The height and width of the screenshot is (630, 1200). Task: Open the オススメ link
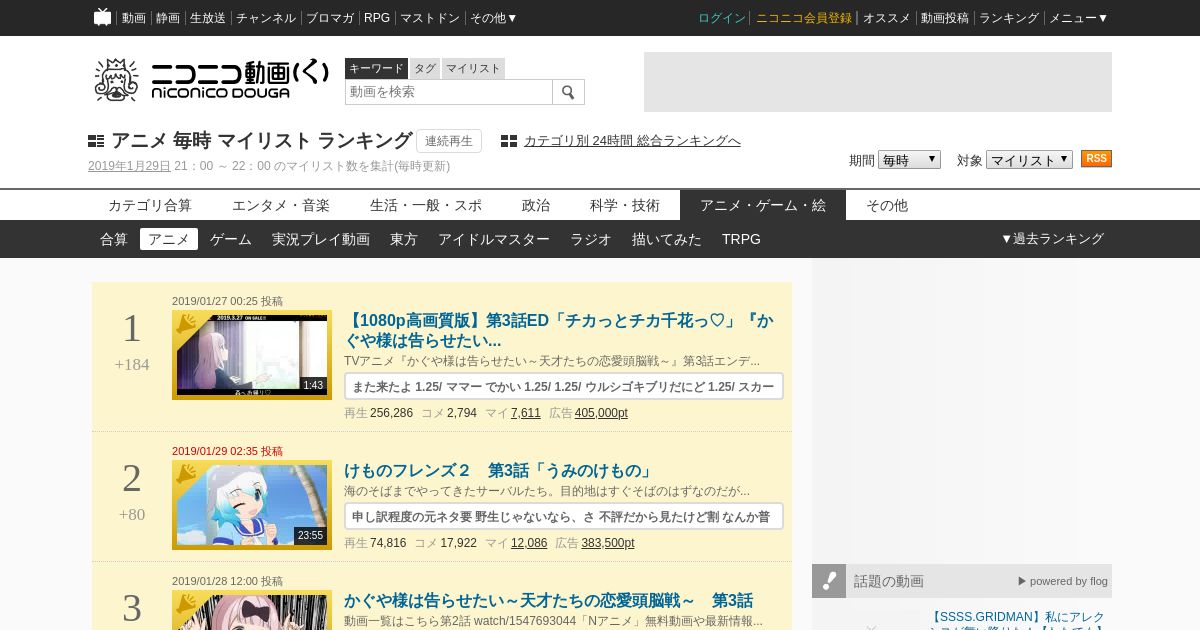tap(887, 18)
